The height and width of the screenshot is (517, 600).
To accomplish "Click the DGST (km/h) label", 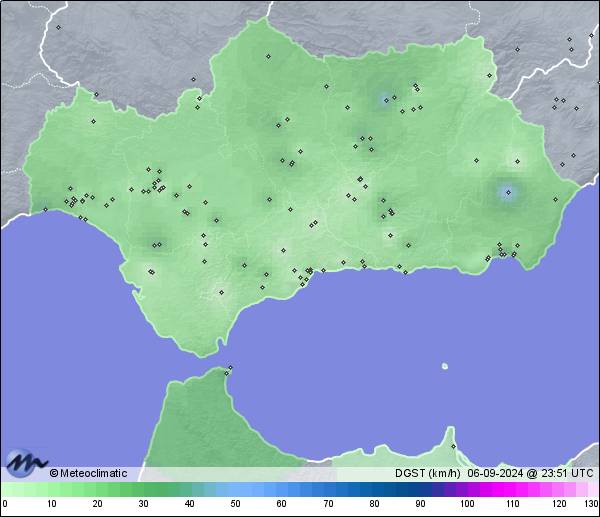I will click(427, 473).
